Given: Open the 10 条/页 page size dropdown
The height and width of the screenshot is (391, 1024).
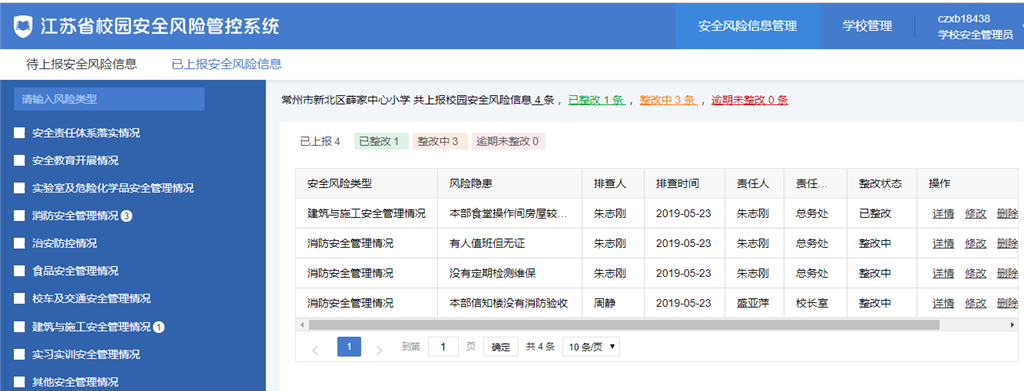Looking at the screenshot, I should point(591,347).
